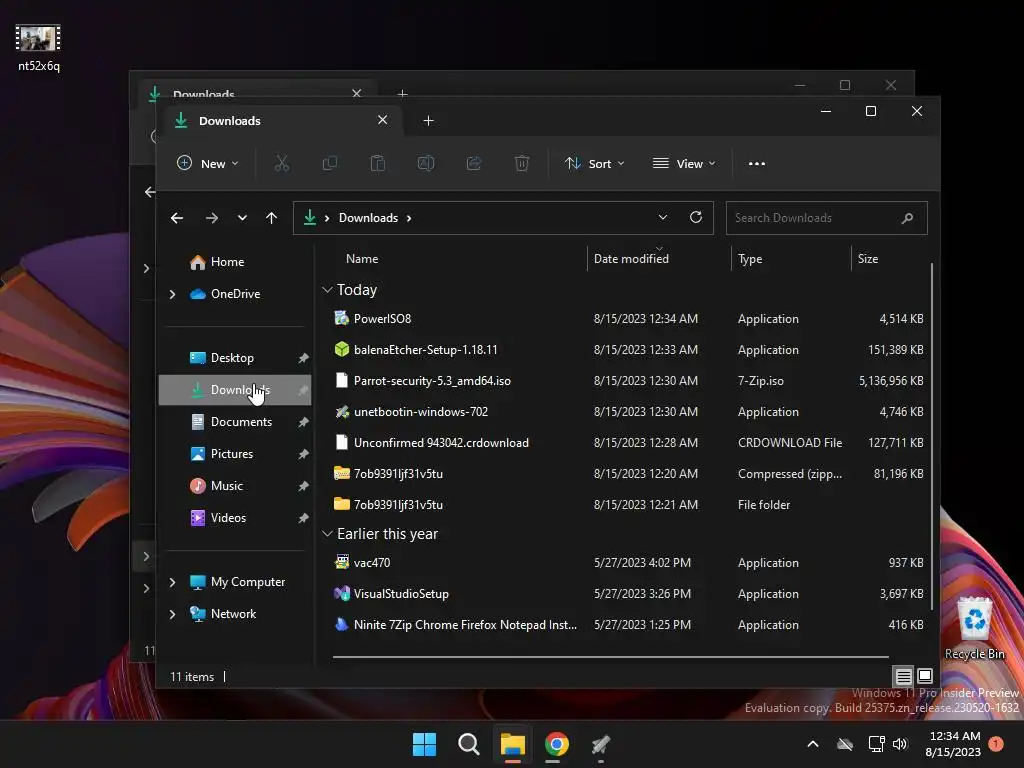1024x768 pixels.
Task: Open the View dropdown menu
Action: coord(684,163)
